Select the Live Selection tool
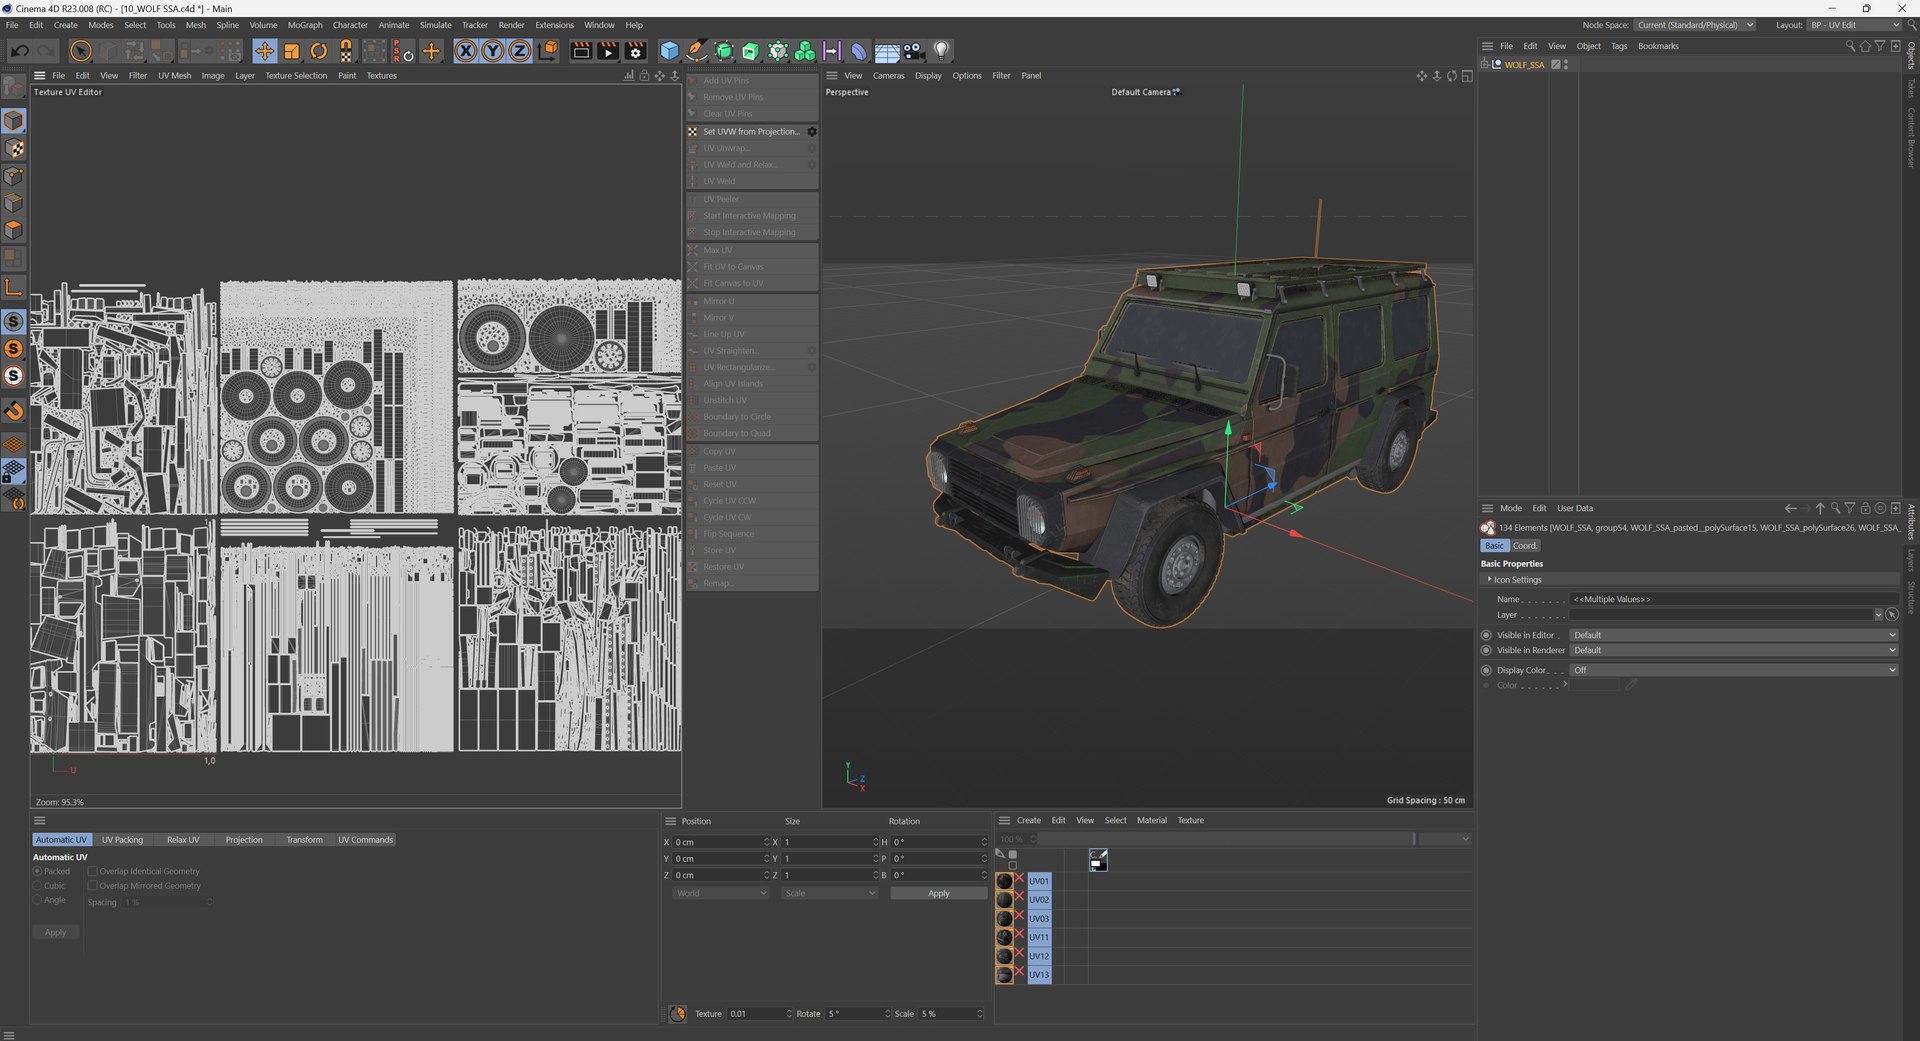The image size is (1920, 1041). (81, 51)
